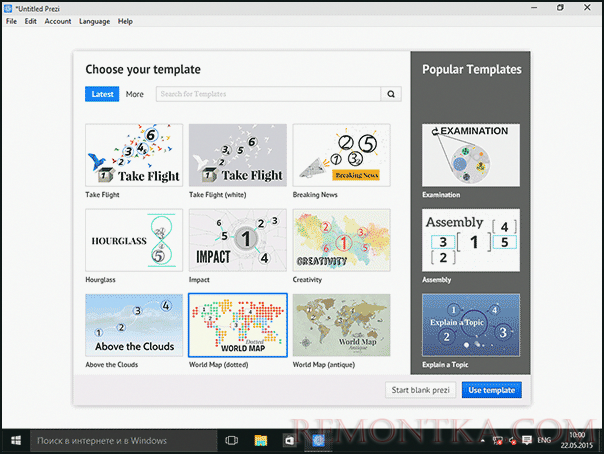Image resolution: width=604 pixels, height=454 pixels.
Task: Click the Use template button
Action: 492,390
